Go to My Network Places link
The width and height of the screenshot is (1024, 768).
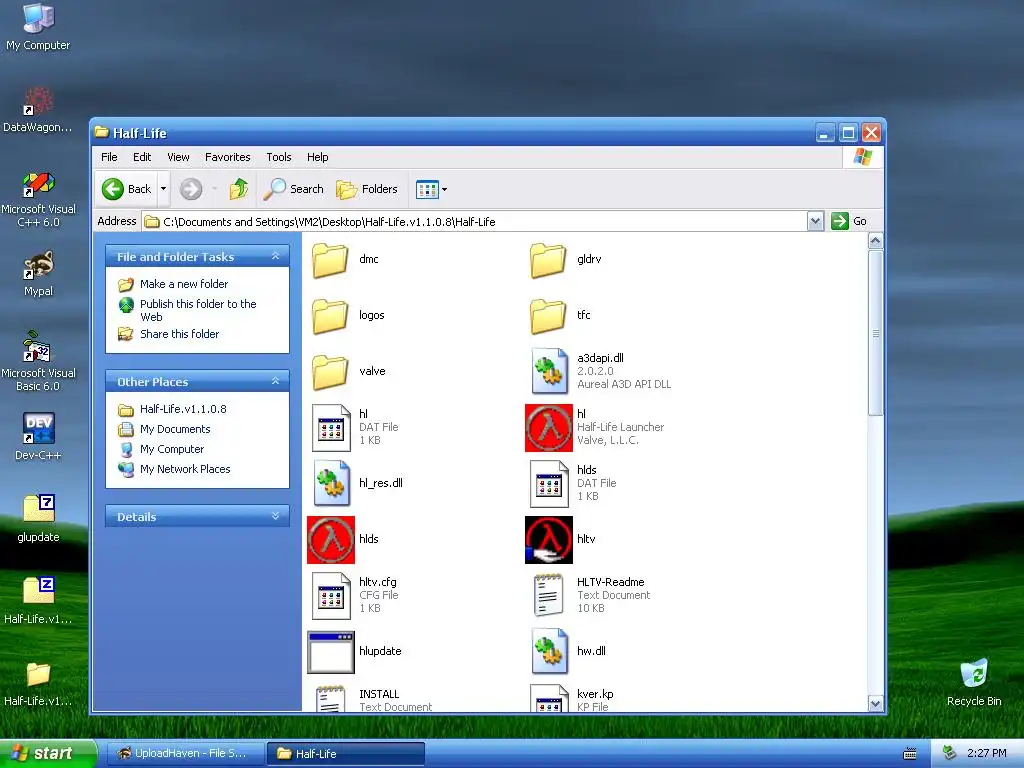click(x=185, y=469)
